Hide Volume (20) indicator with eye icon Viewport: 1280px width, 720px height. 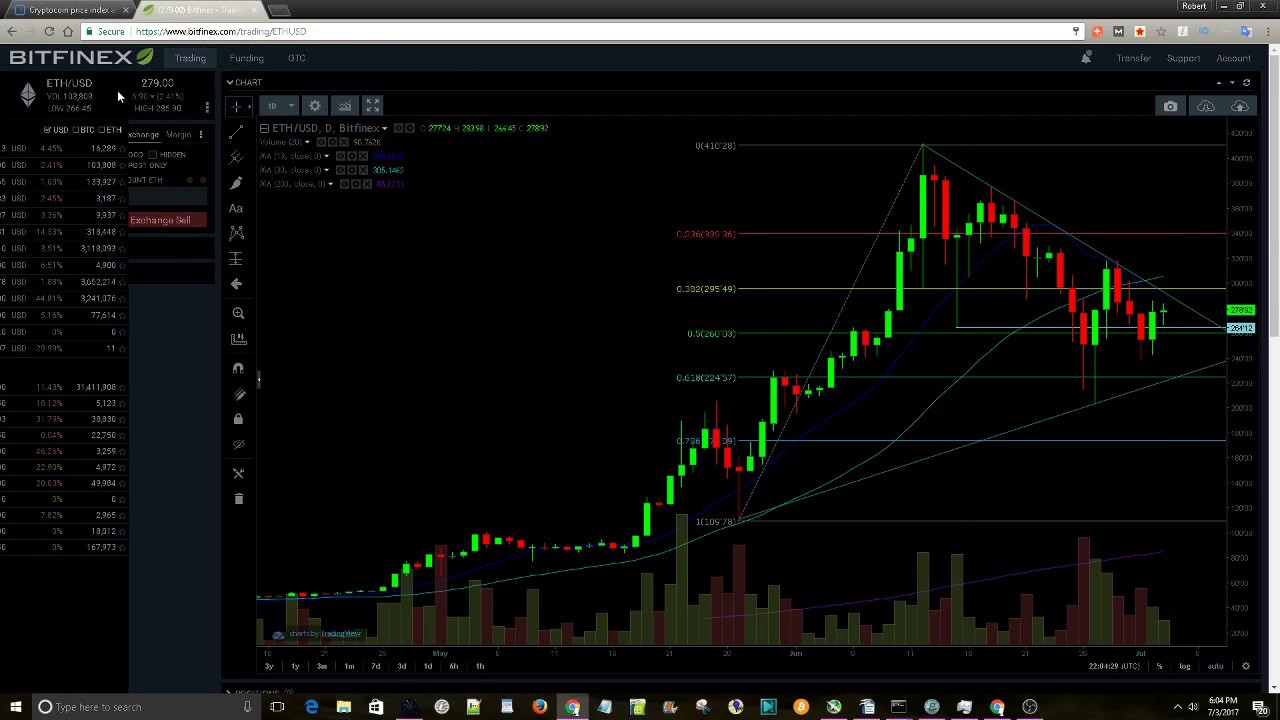point(319,142)
